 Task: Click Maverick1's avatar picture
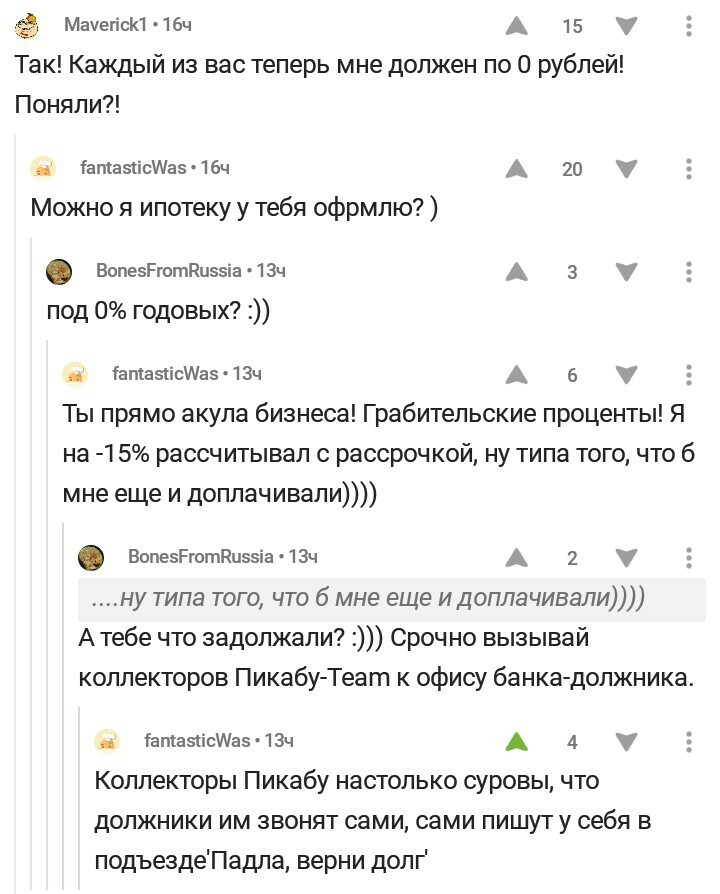point(29,24)
